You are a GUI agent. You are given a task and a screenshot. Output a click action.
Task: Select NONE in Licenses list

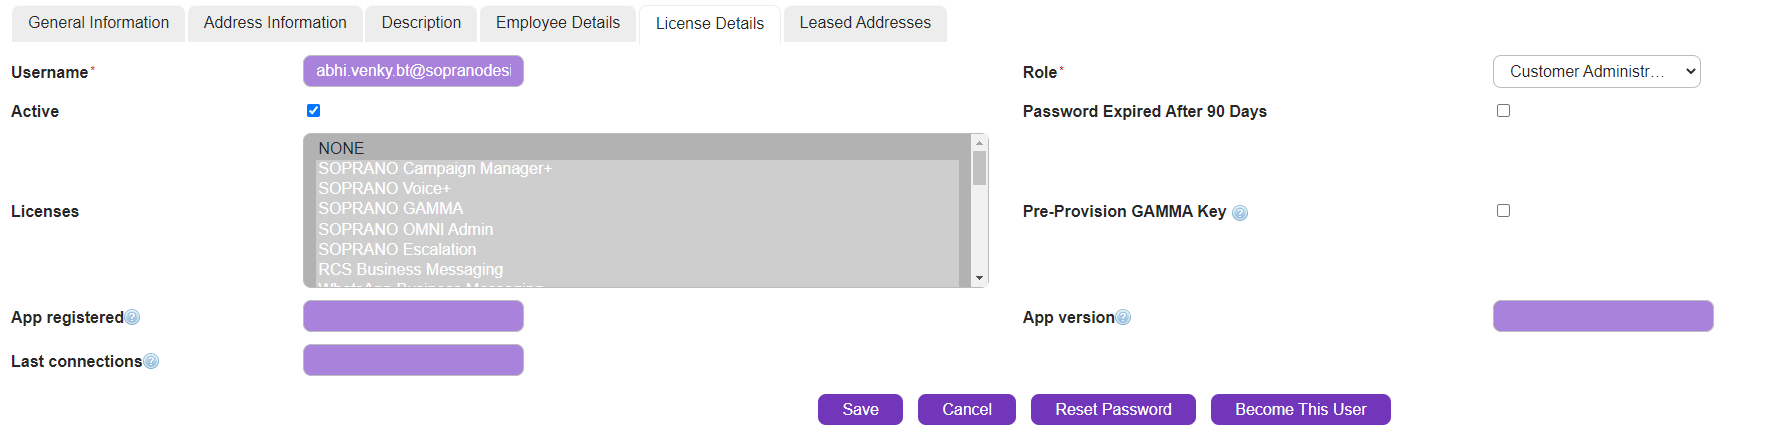click(341, 148)
